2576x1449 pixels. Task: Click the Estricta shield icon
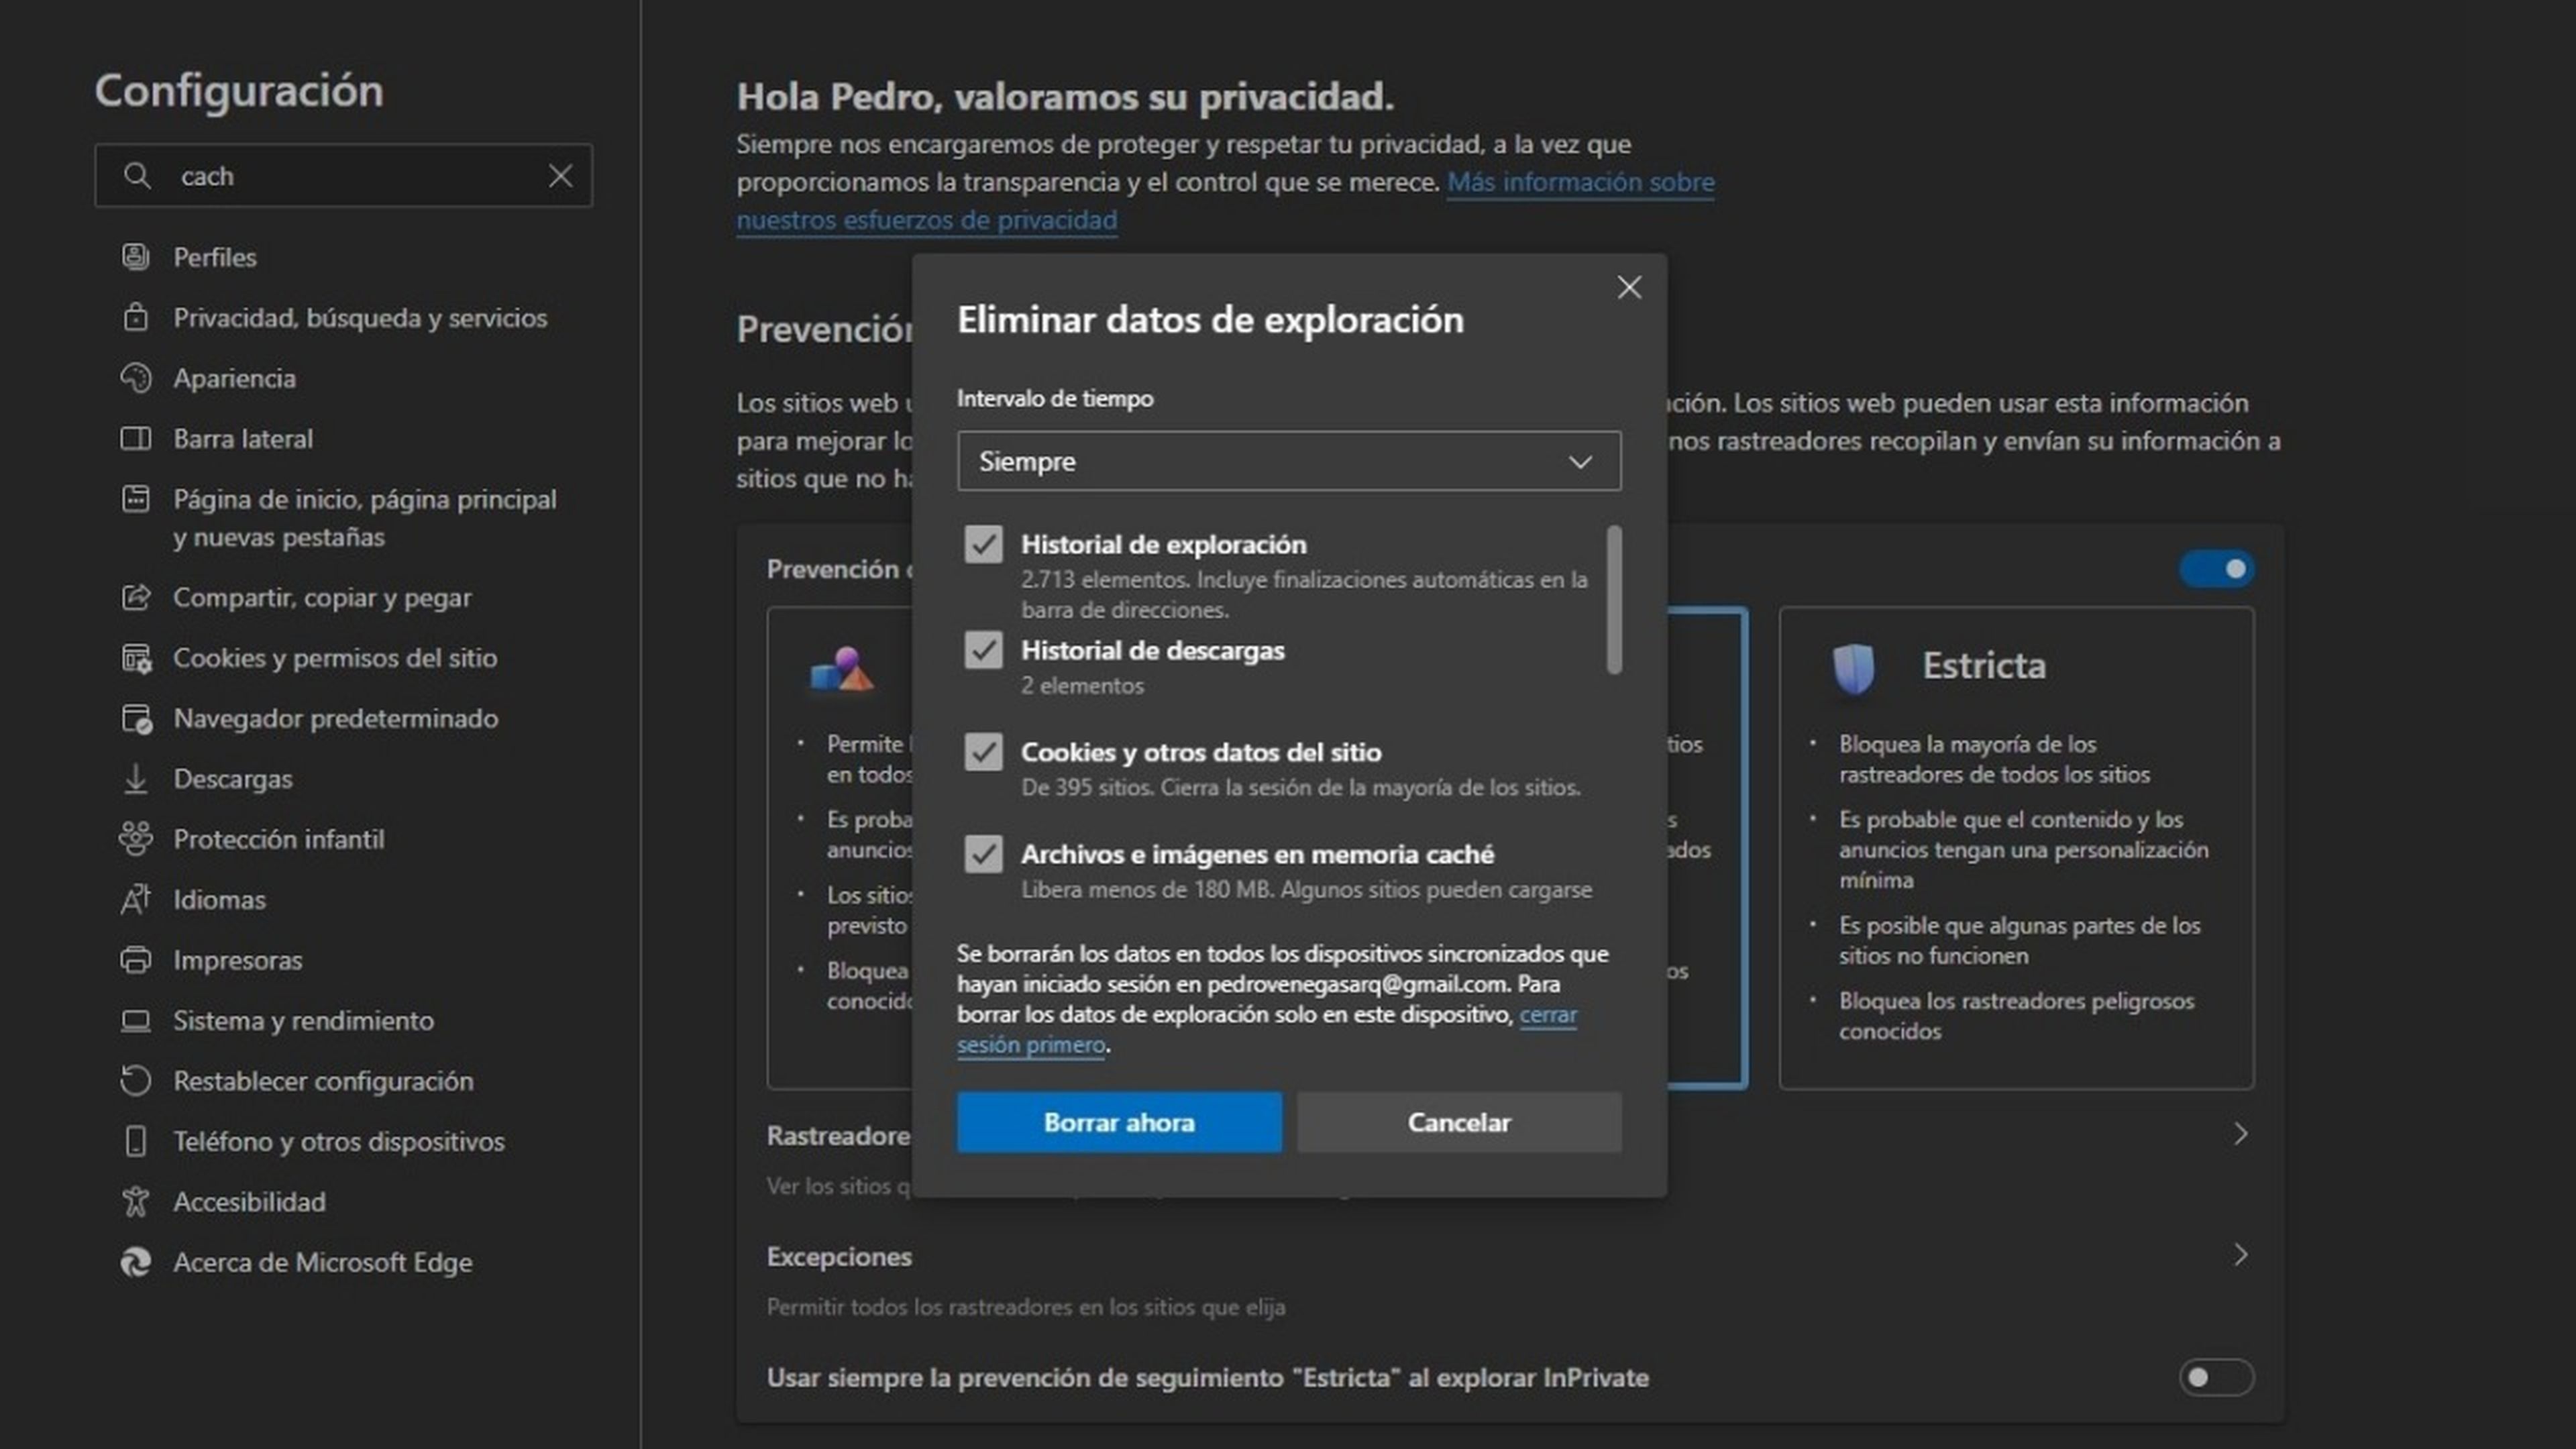[1853, 668]
